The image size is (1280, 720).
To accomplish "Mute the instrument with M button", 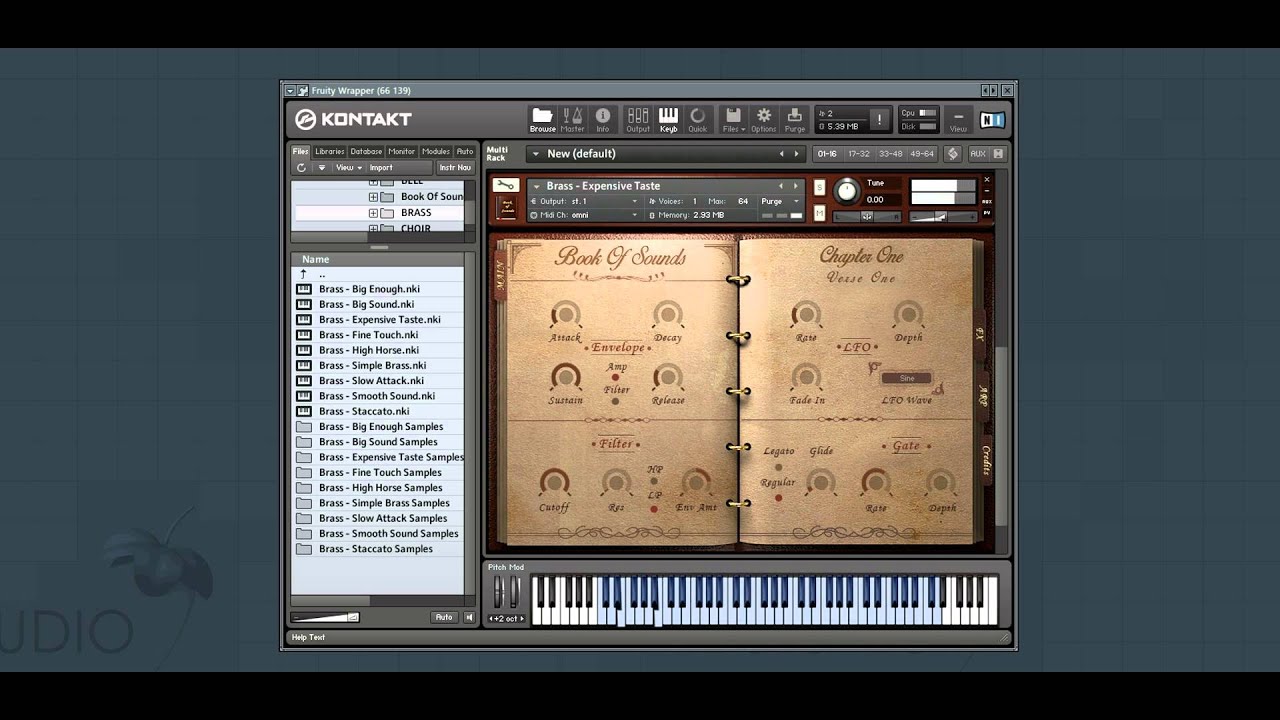I will (819, 213).
